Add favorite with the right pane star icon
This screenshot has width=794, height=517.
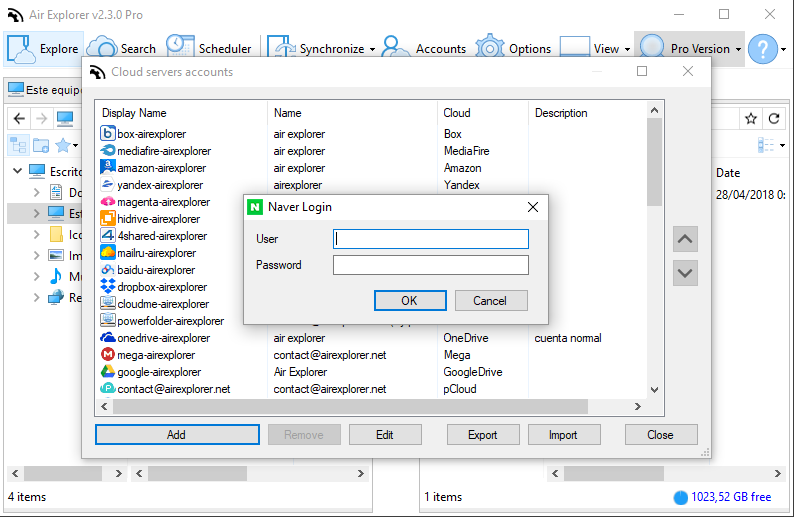coord(751,118)
